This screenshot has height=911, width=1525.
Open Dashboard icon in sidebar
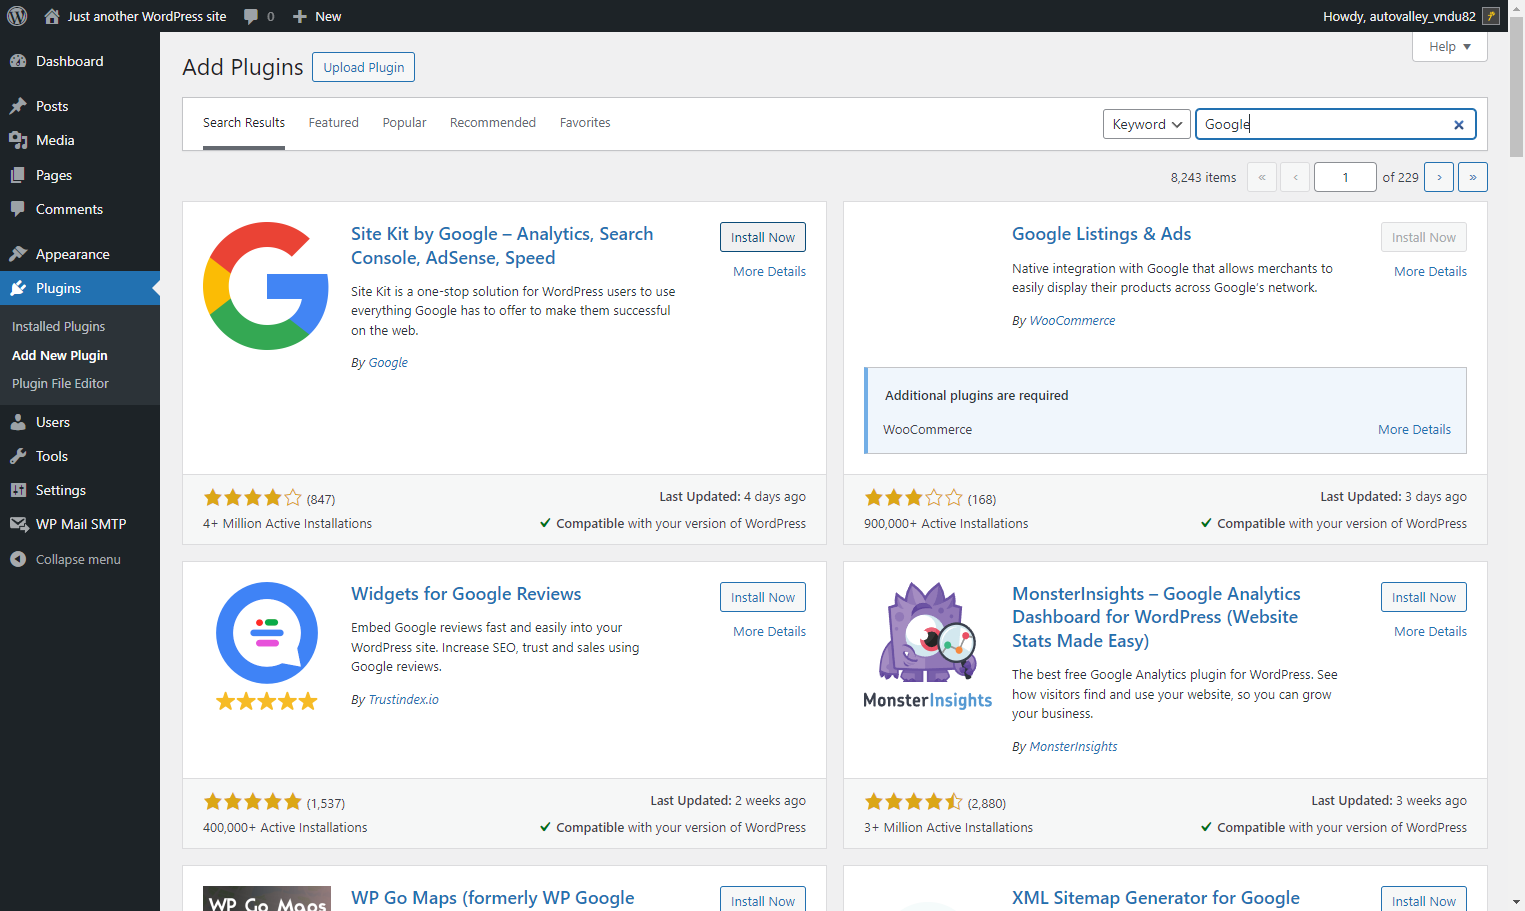pos(18,61)
